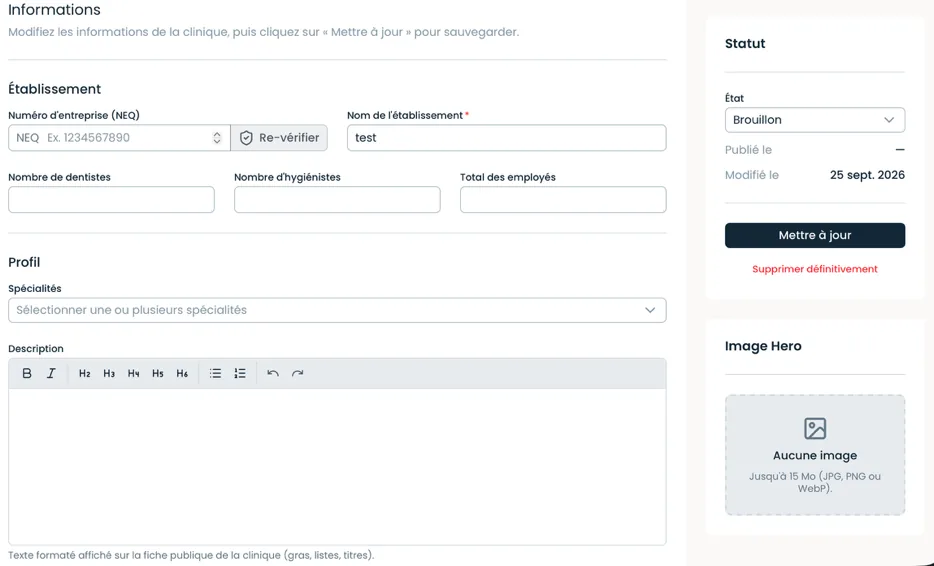Apply H3 heading style
This screenshot has height=566, width=934.
tap(109, 374)
